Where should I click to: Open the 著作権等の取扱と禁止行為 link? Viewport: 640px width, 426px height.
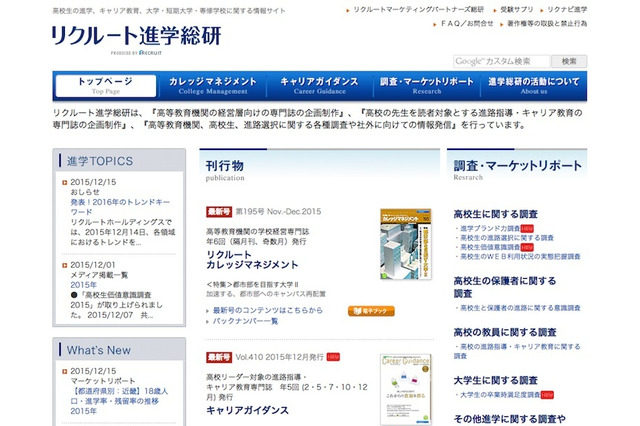pos(547,24)
